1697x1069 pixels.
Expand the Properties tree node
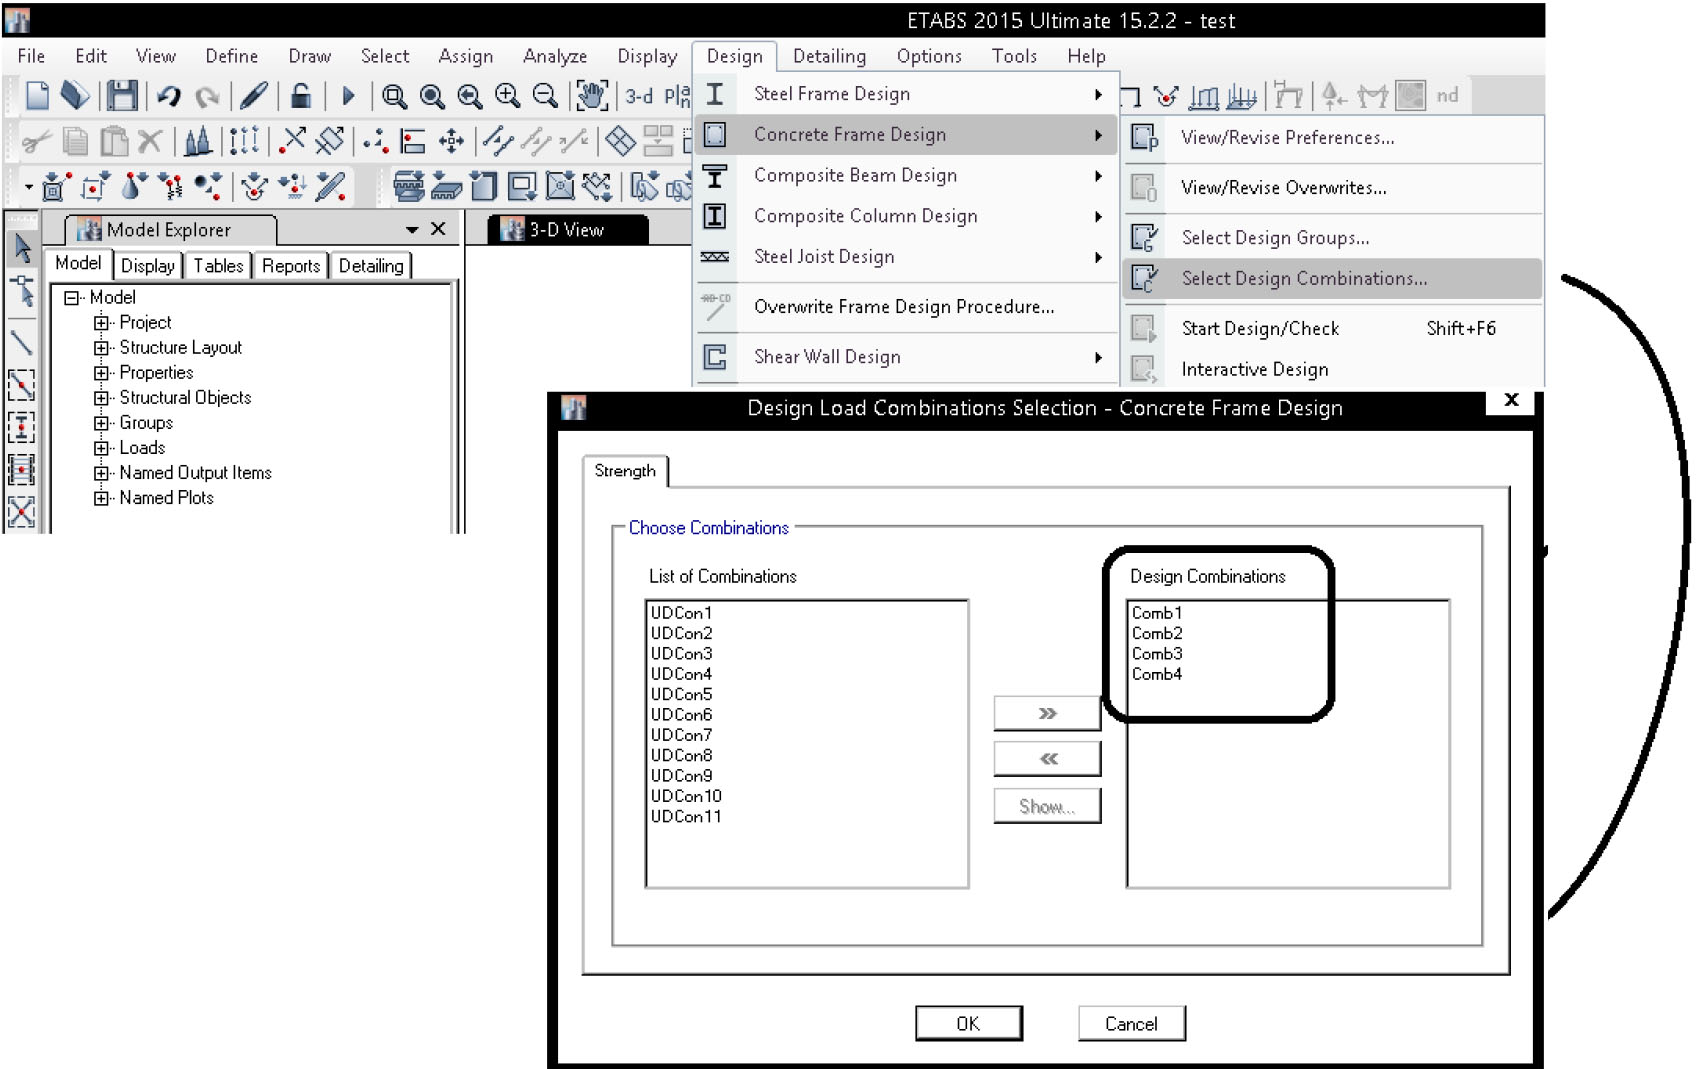(x=101, y=373)
